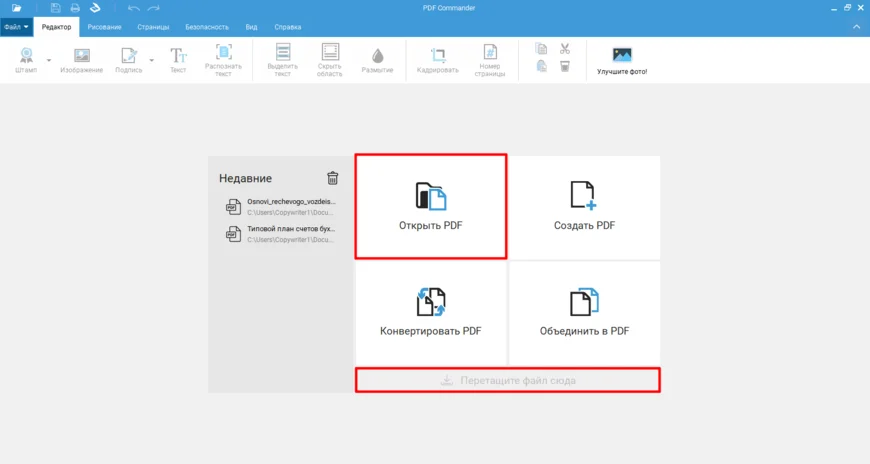This screenshot has height=464, width=870.
Task: Open recent file Osnovi_rechevogo_vozdeis...
Action: pos(281,206)
